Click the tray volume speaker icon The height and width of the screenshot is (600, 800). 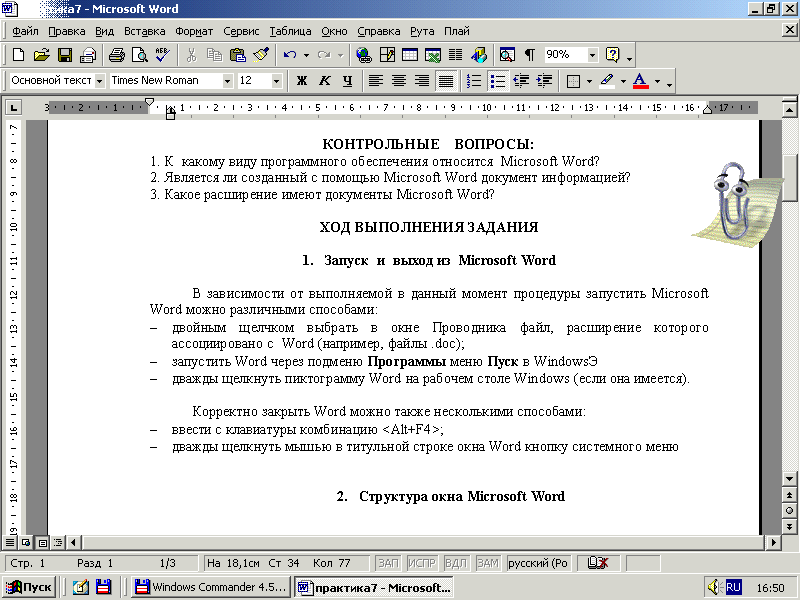(x=713, y=587)
